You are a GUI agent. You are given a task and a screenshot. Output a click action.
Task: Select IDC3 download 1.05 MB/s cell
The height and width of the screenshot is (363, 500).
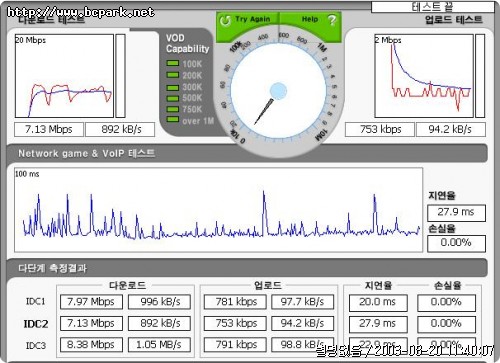[160, 345]
